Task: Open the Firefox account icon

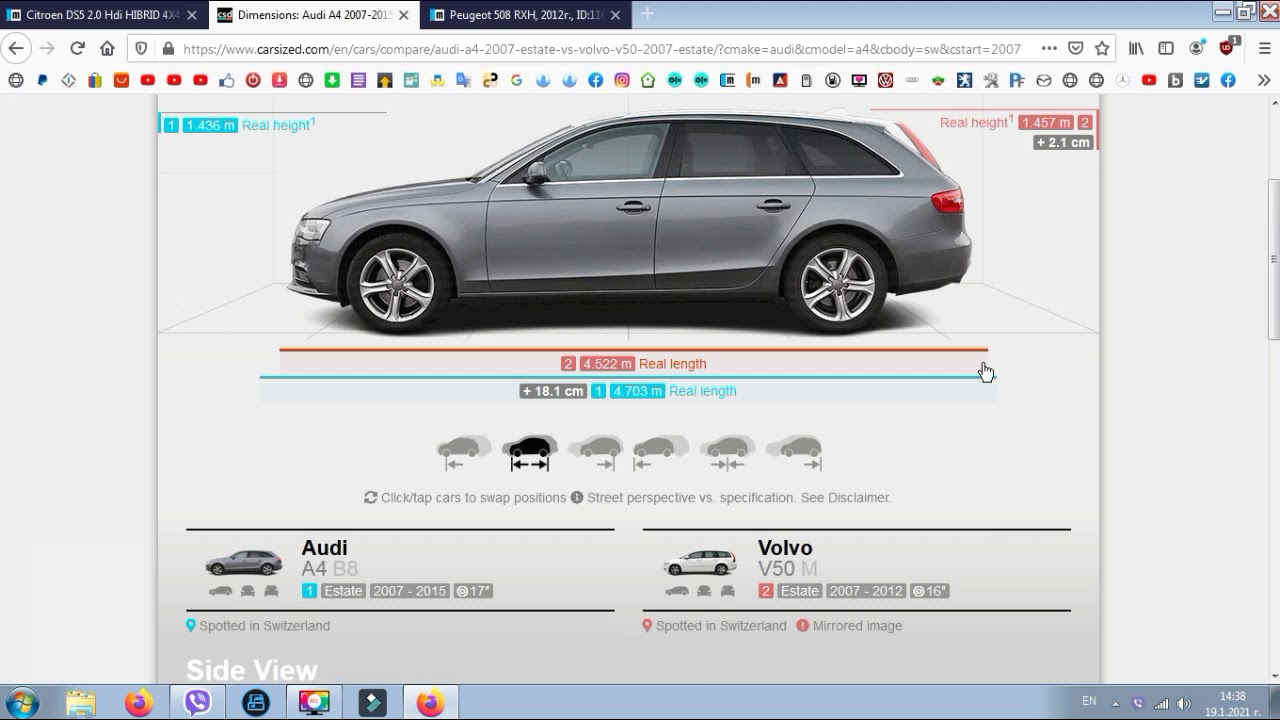Action: 1196,48
